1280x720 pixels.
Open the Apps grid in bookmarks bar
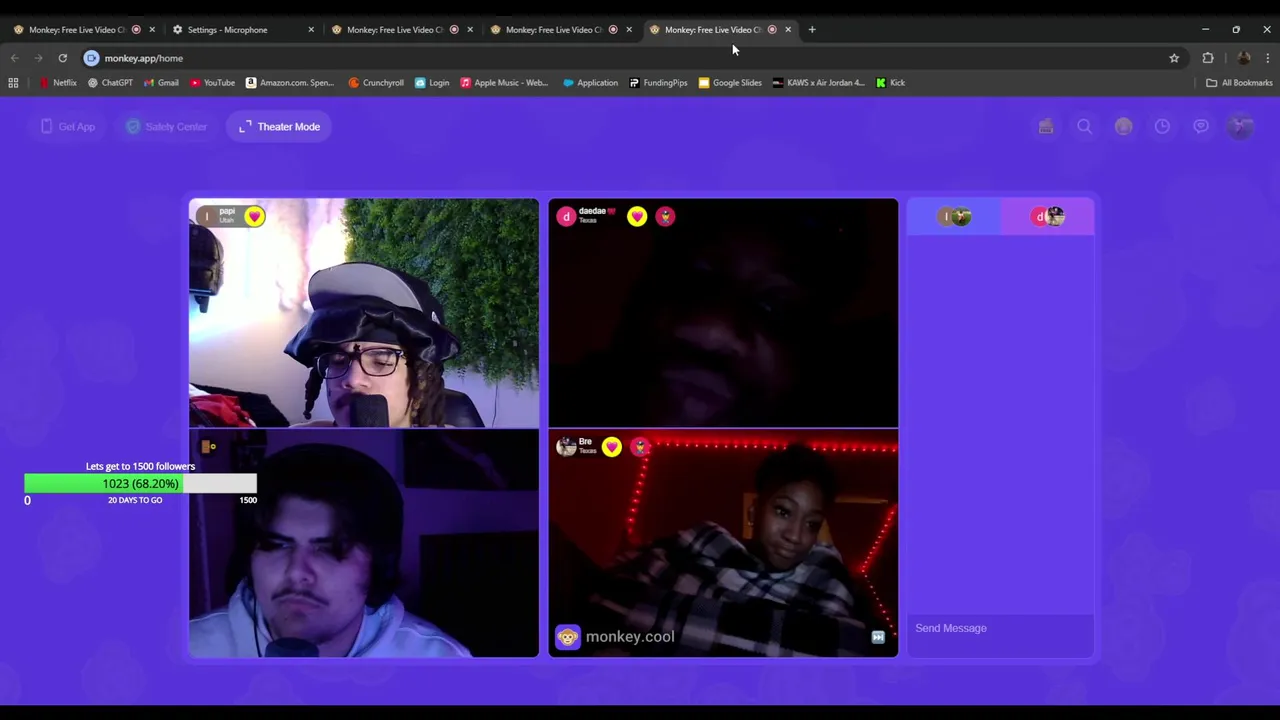click(x=13, y=83)
